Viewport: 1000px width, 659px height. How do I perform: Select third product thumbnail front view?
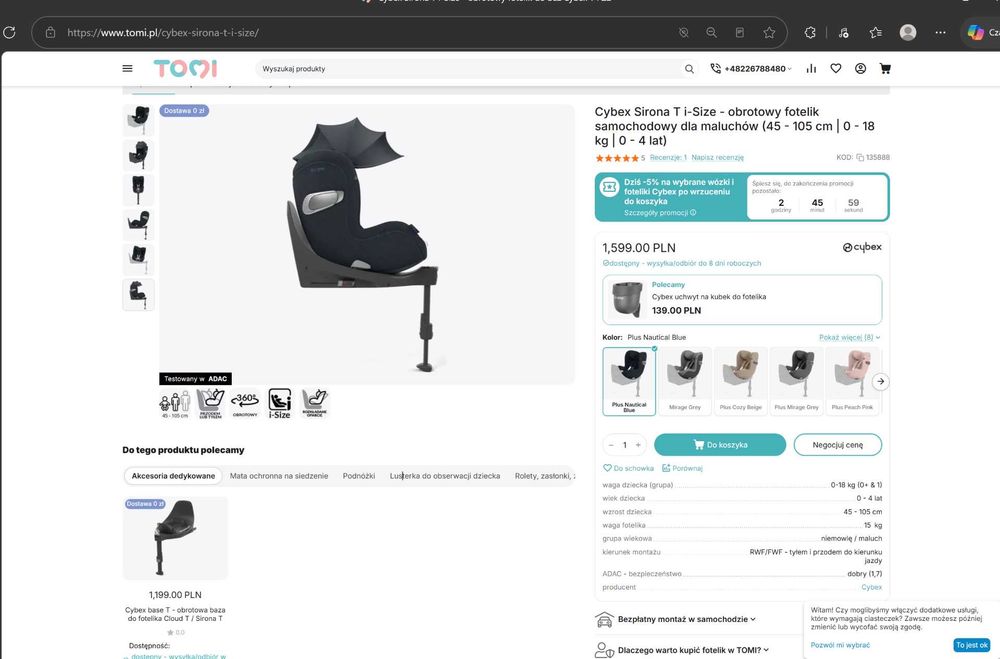point(138,190)
